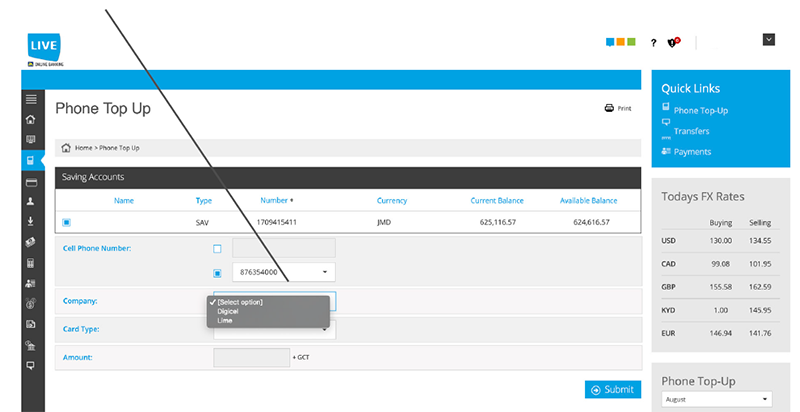The height and width of the screenshot is (412, 800).
Task: Go to Home via sidebar house icon
Action: coord(31,119)
